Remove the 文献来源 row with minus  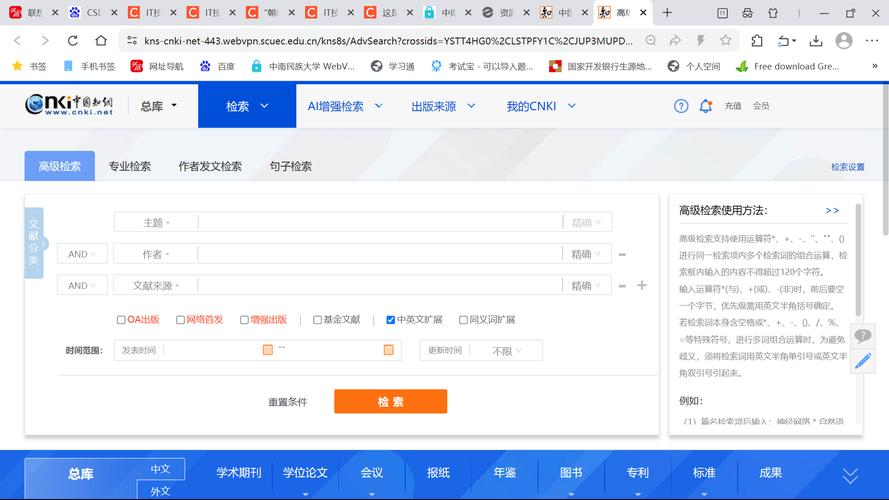click(x=622, y=286)
